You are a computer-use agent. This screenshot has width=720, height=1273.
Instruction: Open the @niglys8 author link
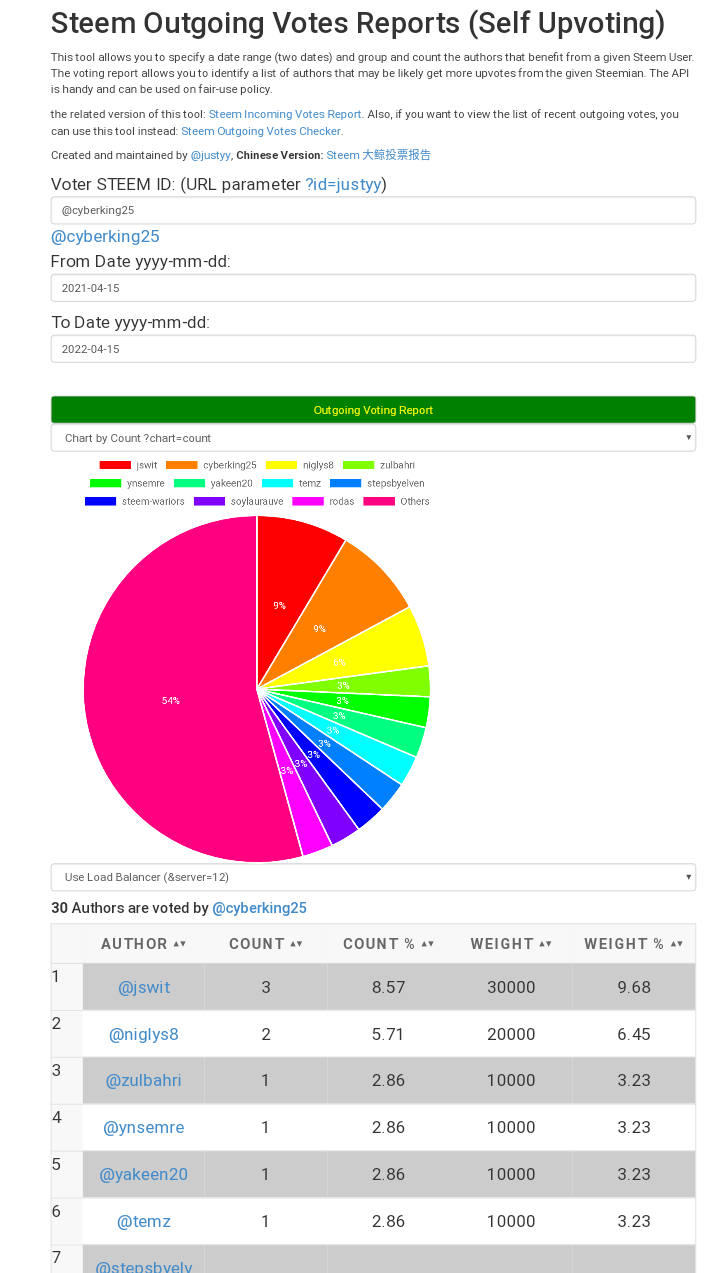[x=144, y=1034]
